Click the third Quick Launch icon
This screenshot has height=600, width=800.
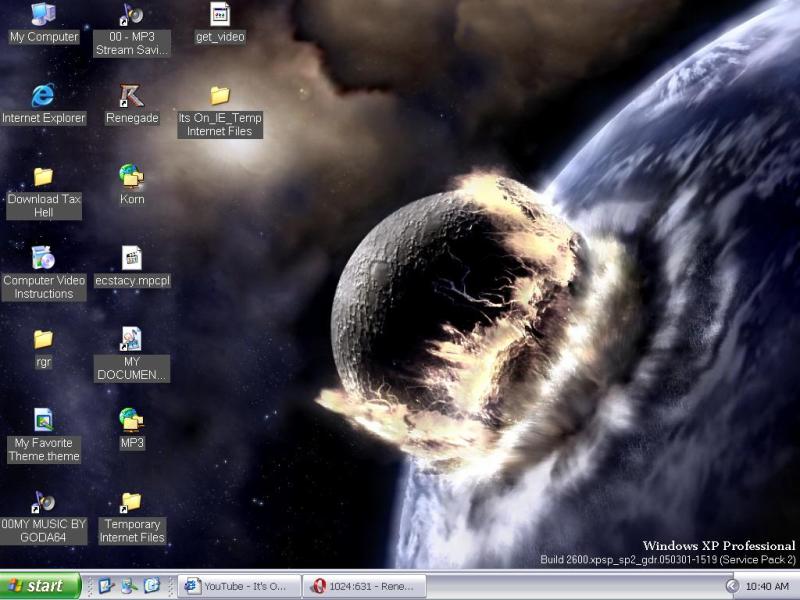coord(152,586)
